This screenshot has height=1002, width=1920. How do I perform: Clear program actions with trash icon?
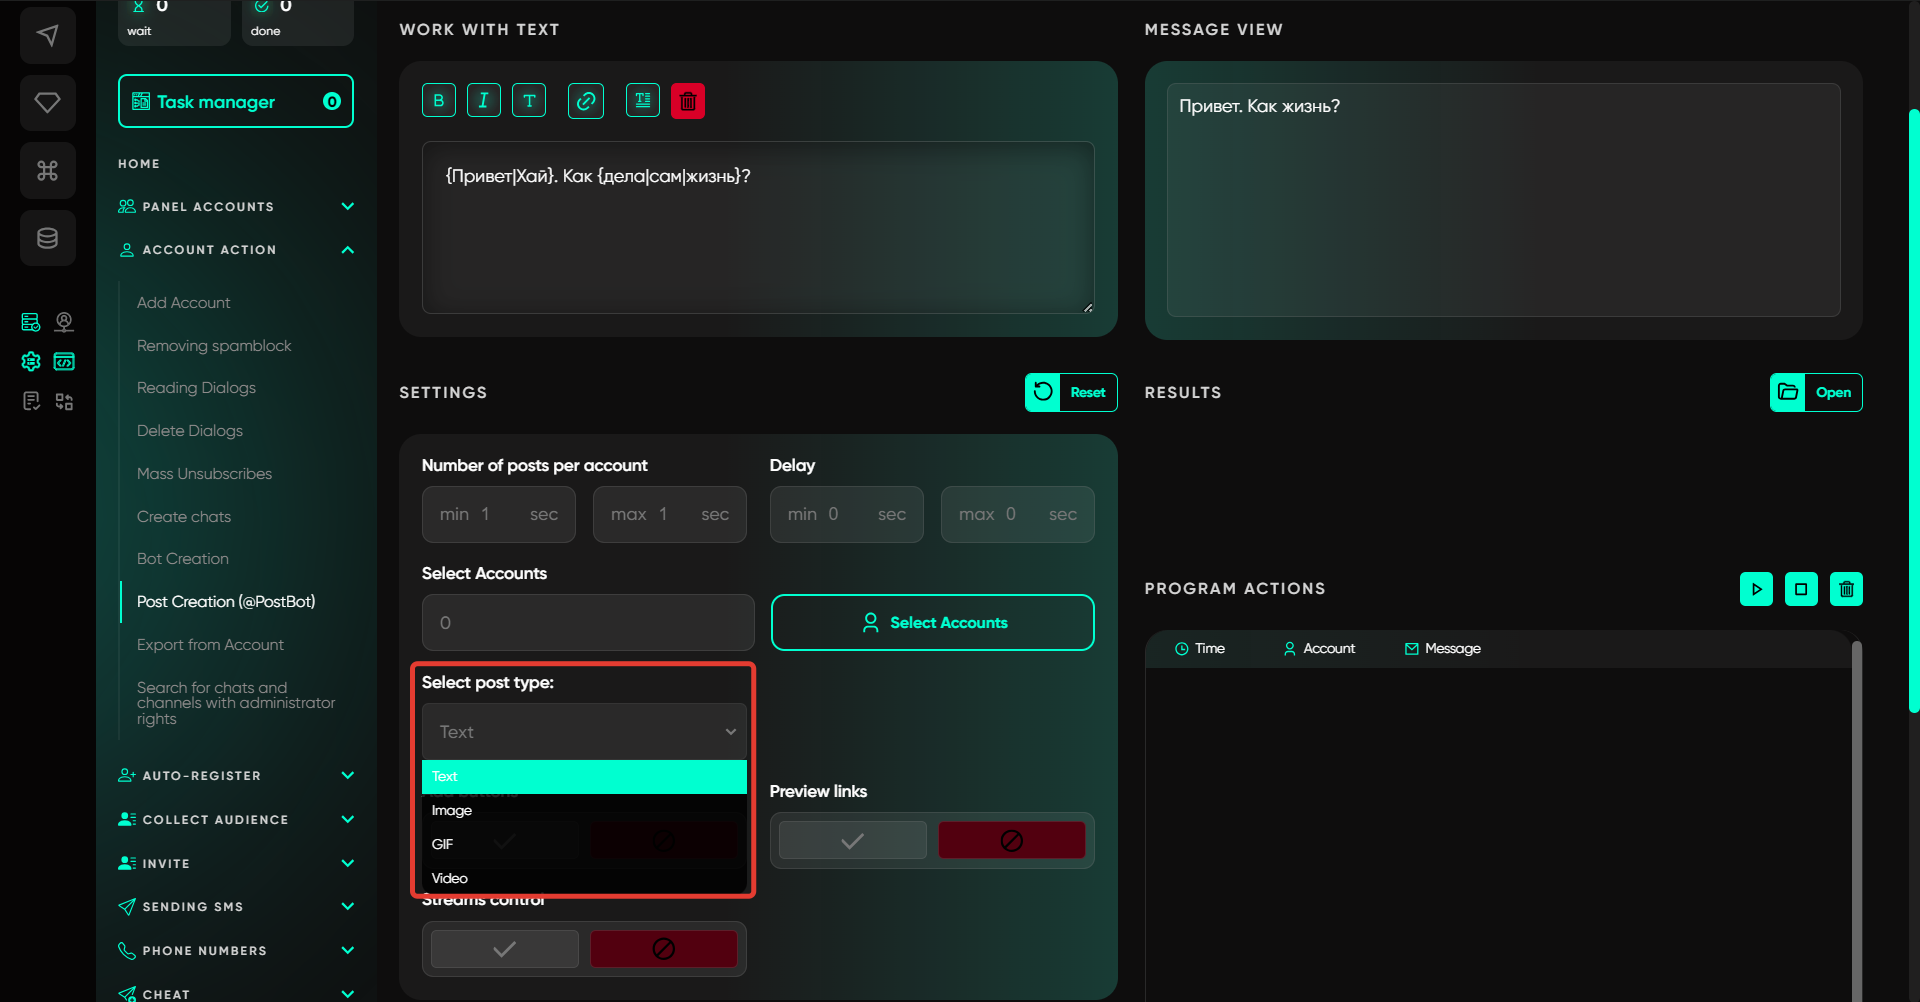pos(1846,589)
